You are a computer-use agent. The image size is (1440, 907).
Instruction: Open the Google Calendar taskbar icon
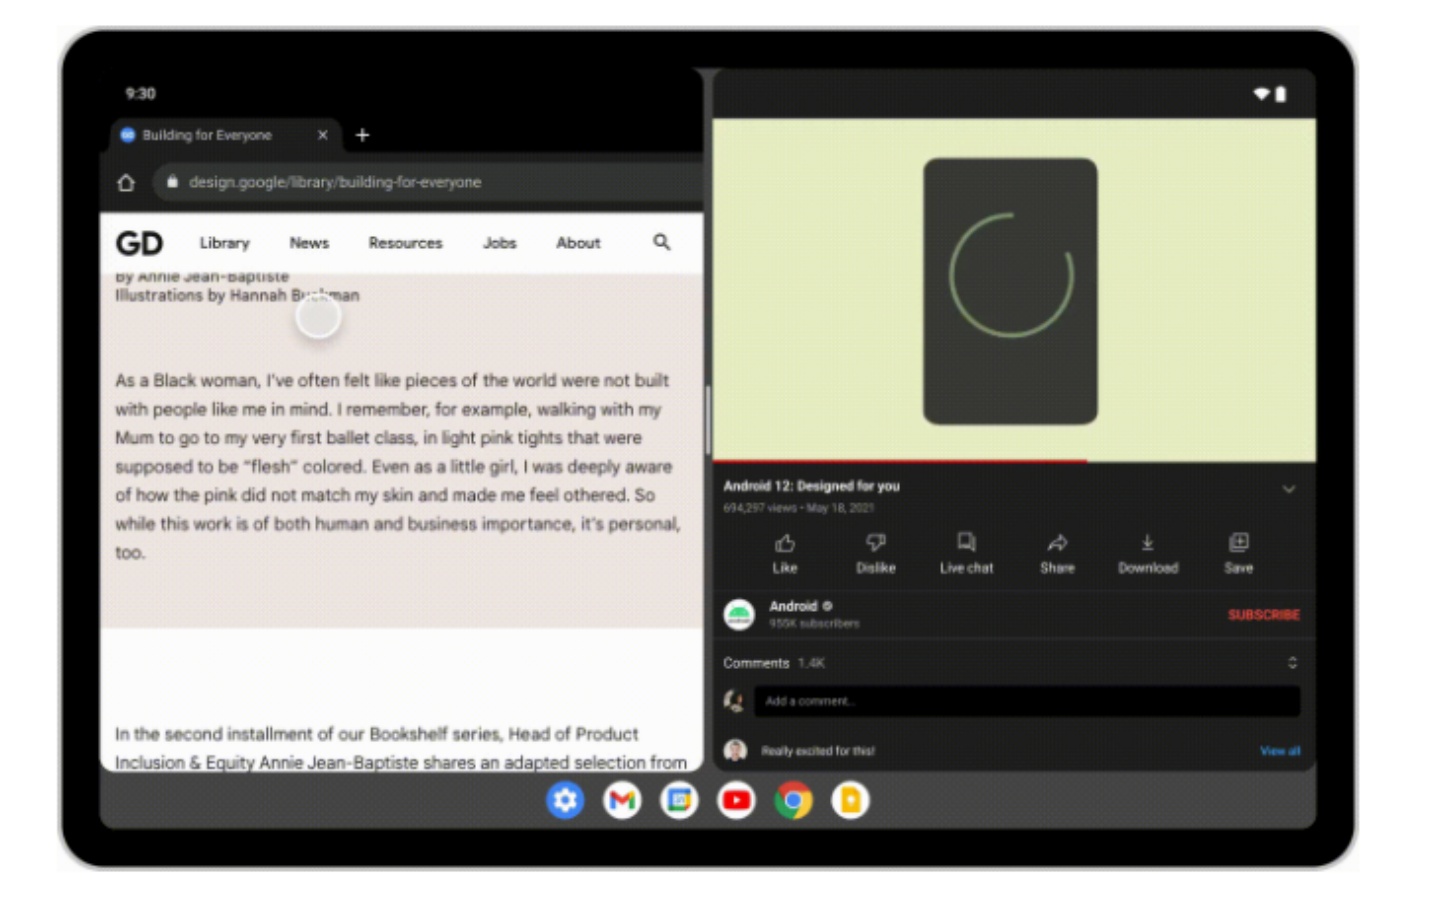coord(679,800)
